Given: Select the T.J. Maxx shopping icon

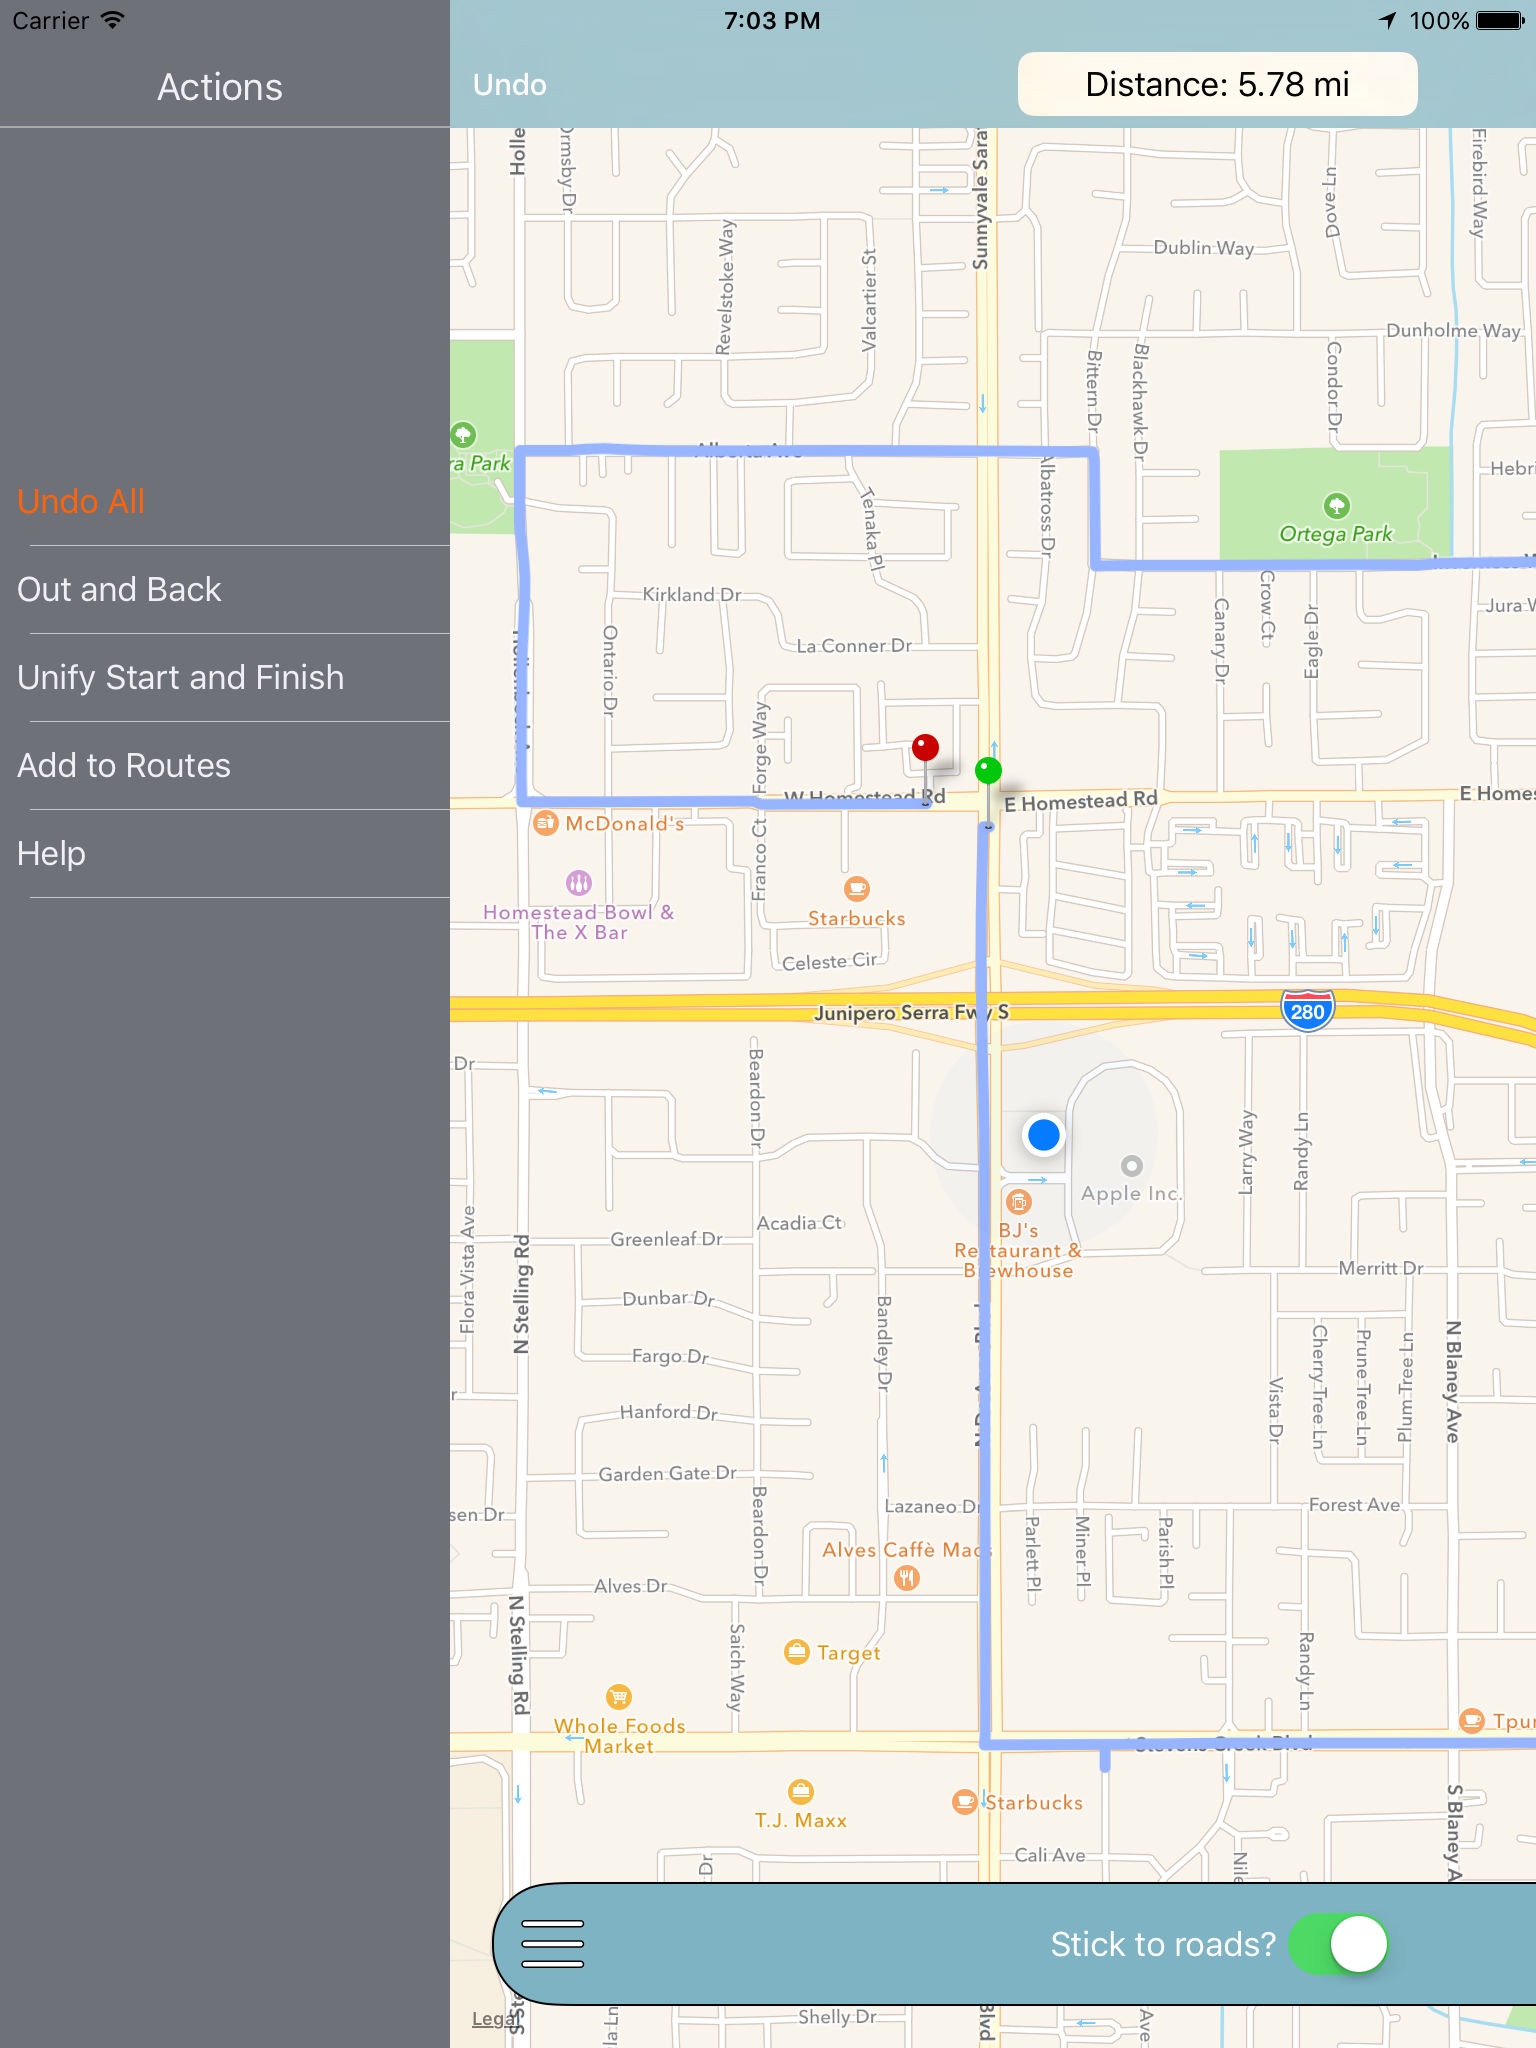Looking at the screenshot, I should [x=801, y=1791].
